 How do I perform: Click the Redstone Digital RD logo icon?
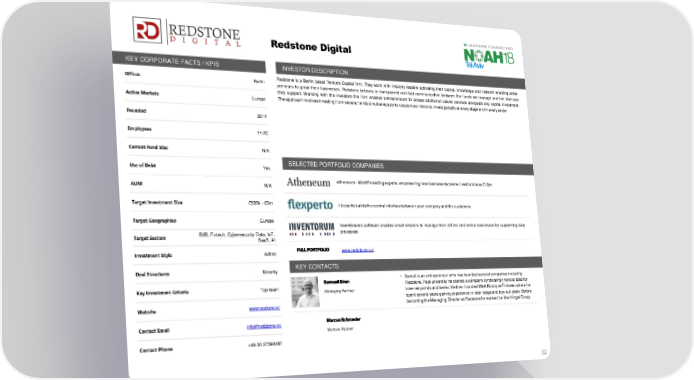(x=147, y=30)
